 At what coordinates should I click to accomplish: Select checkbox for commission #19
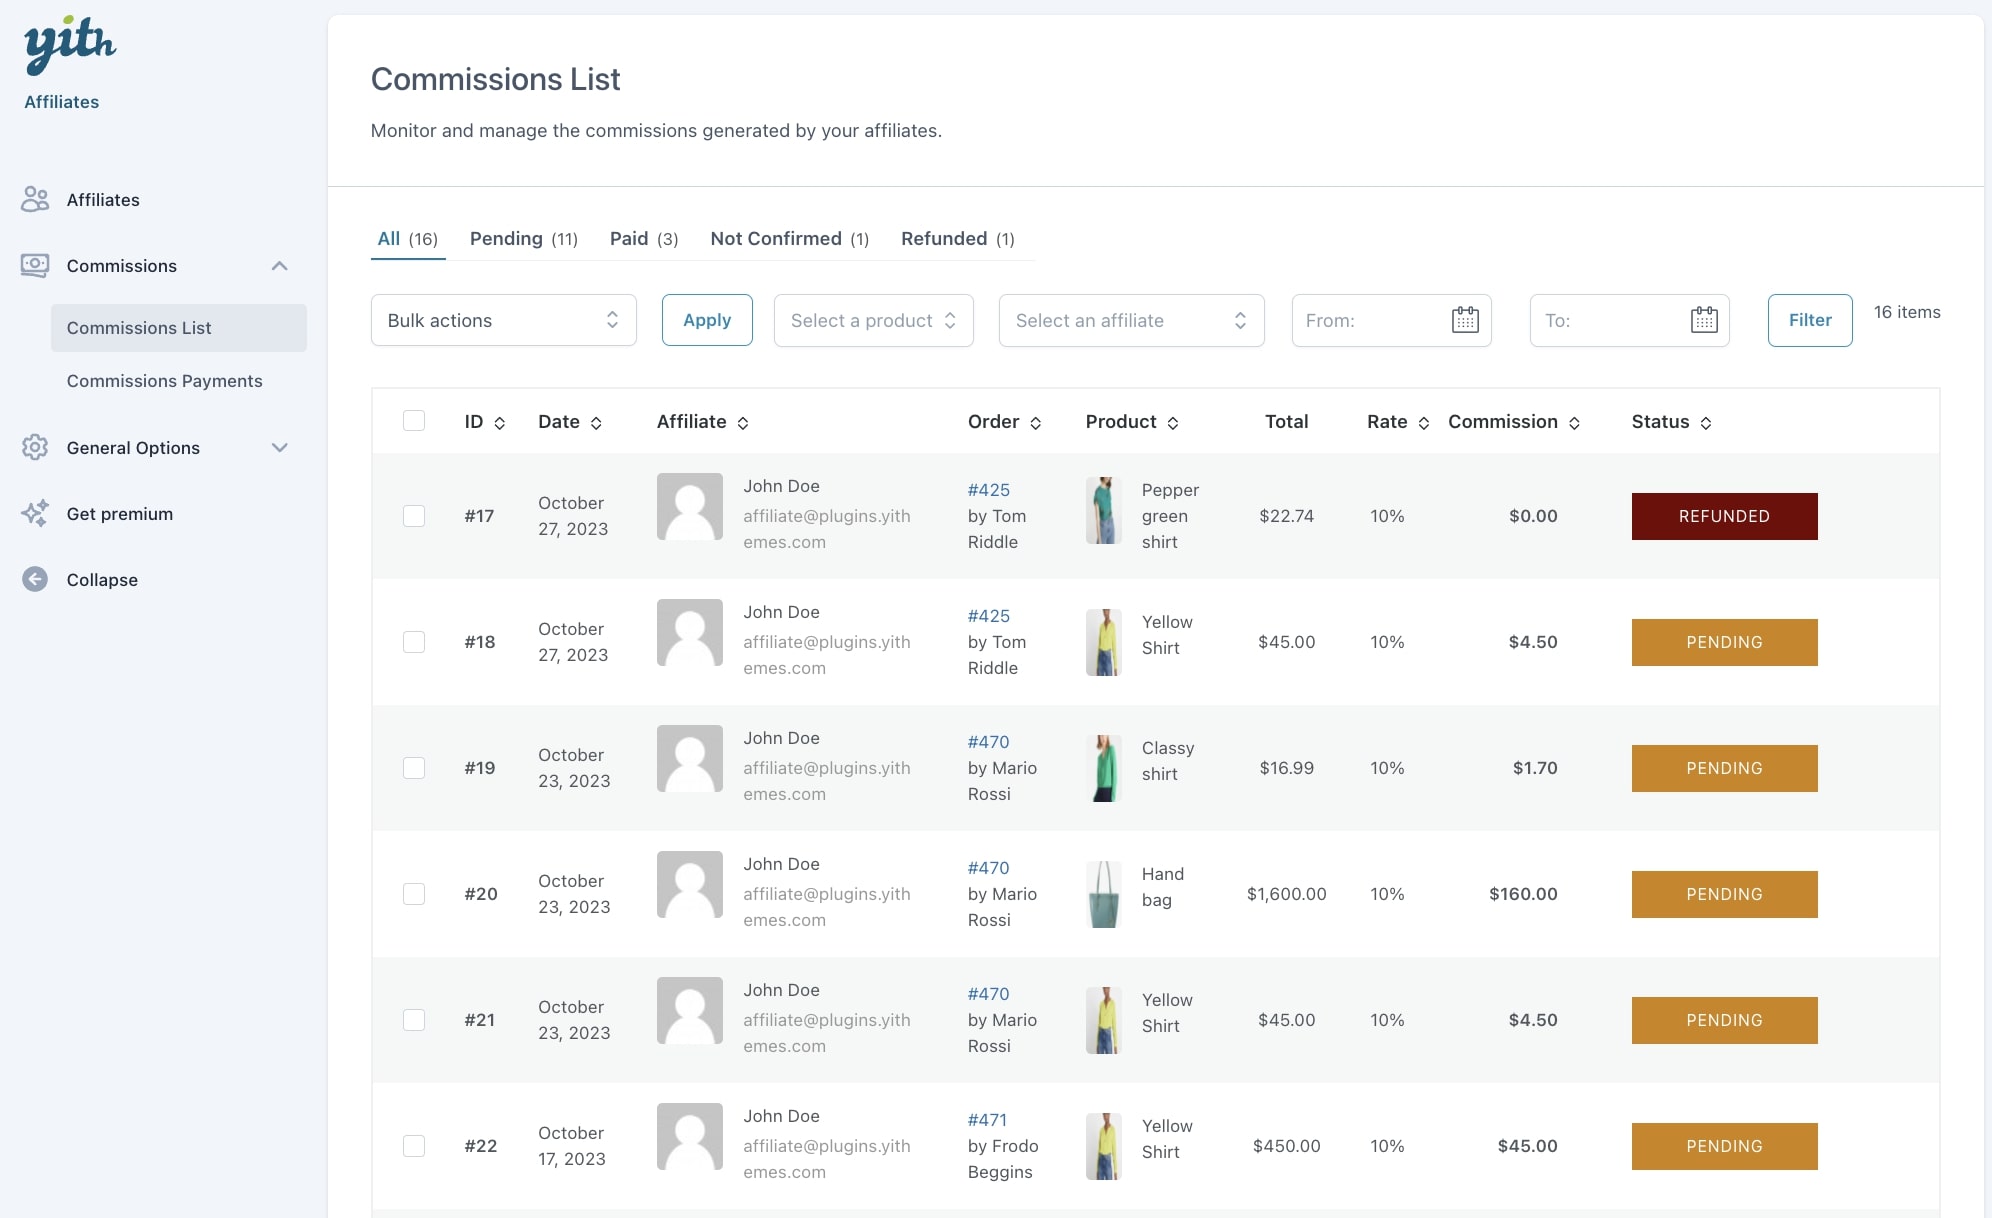[414, 768]
